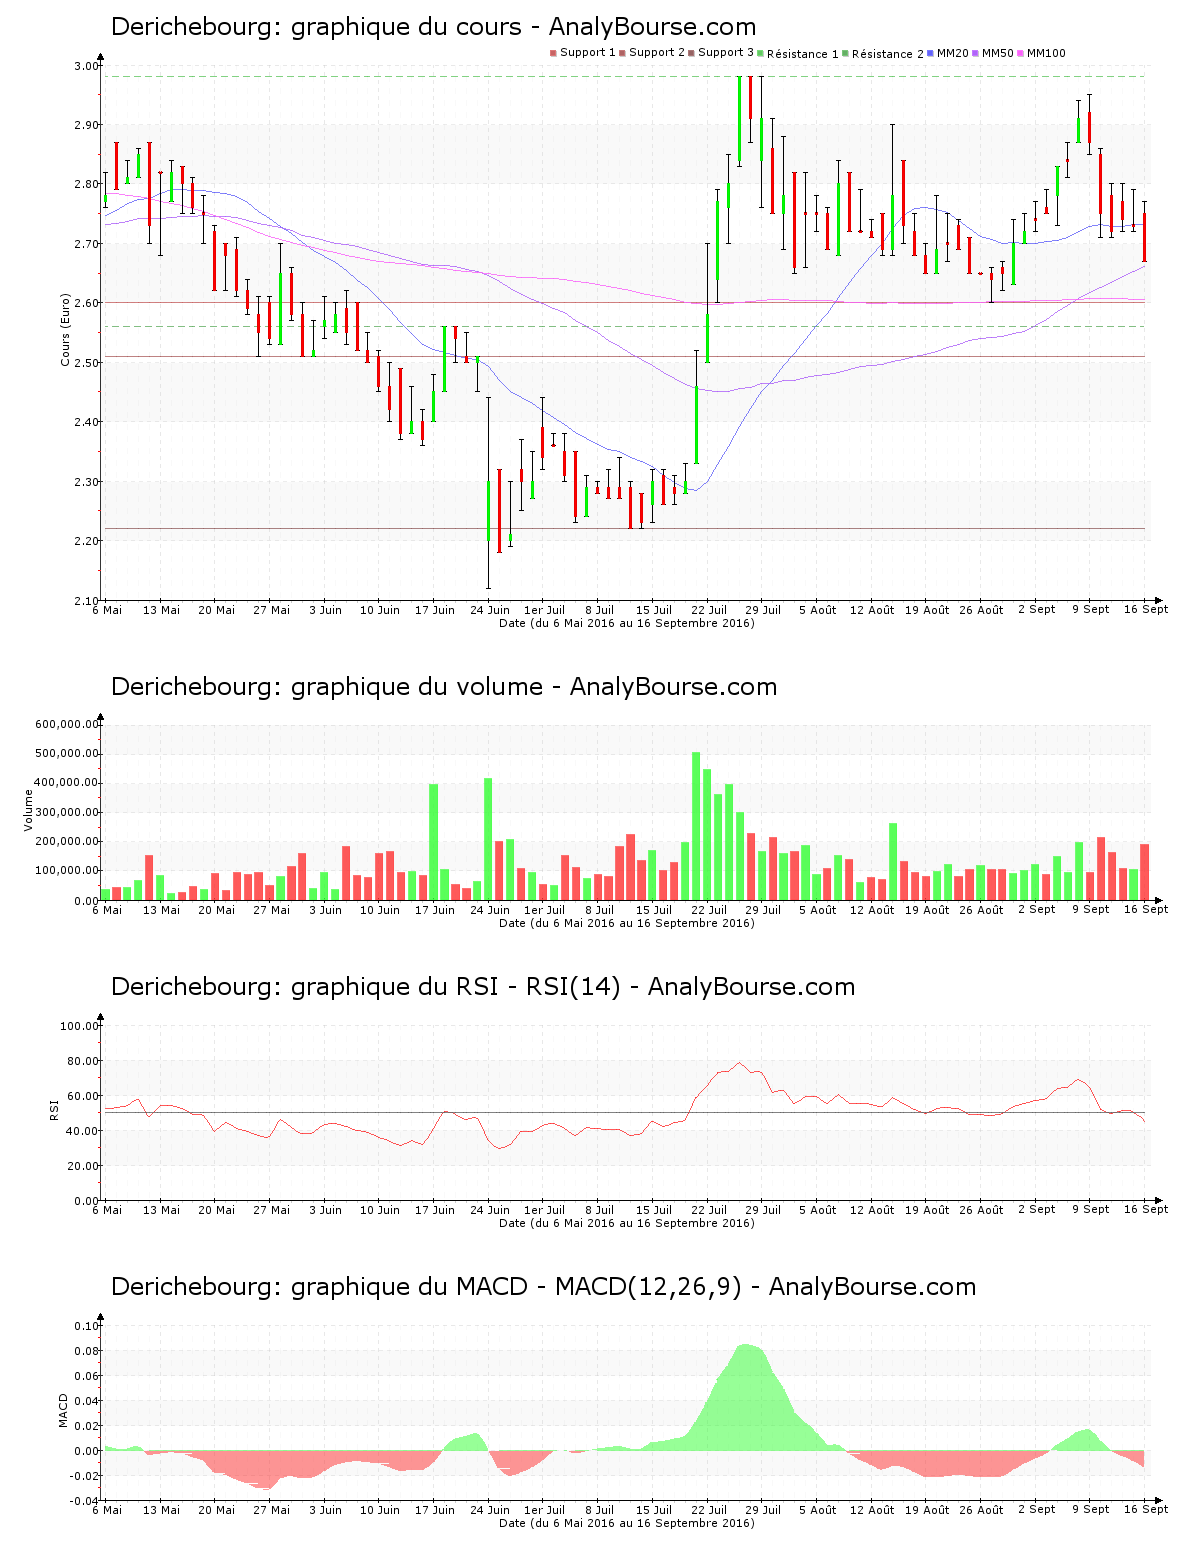Click the 2.60 value on price axis

click(87, 303)
